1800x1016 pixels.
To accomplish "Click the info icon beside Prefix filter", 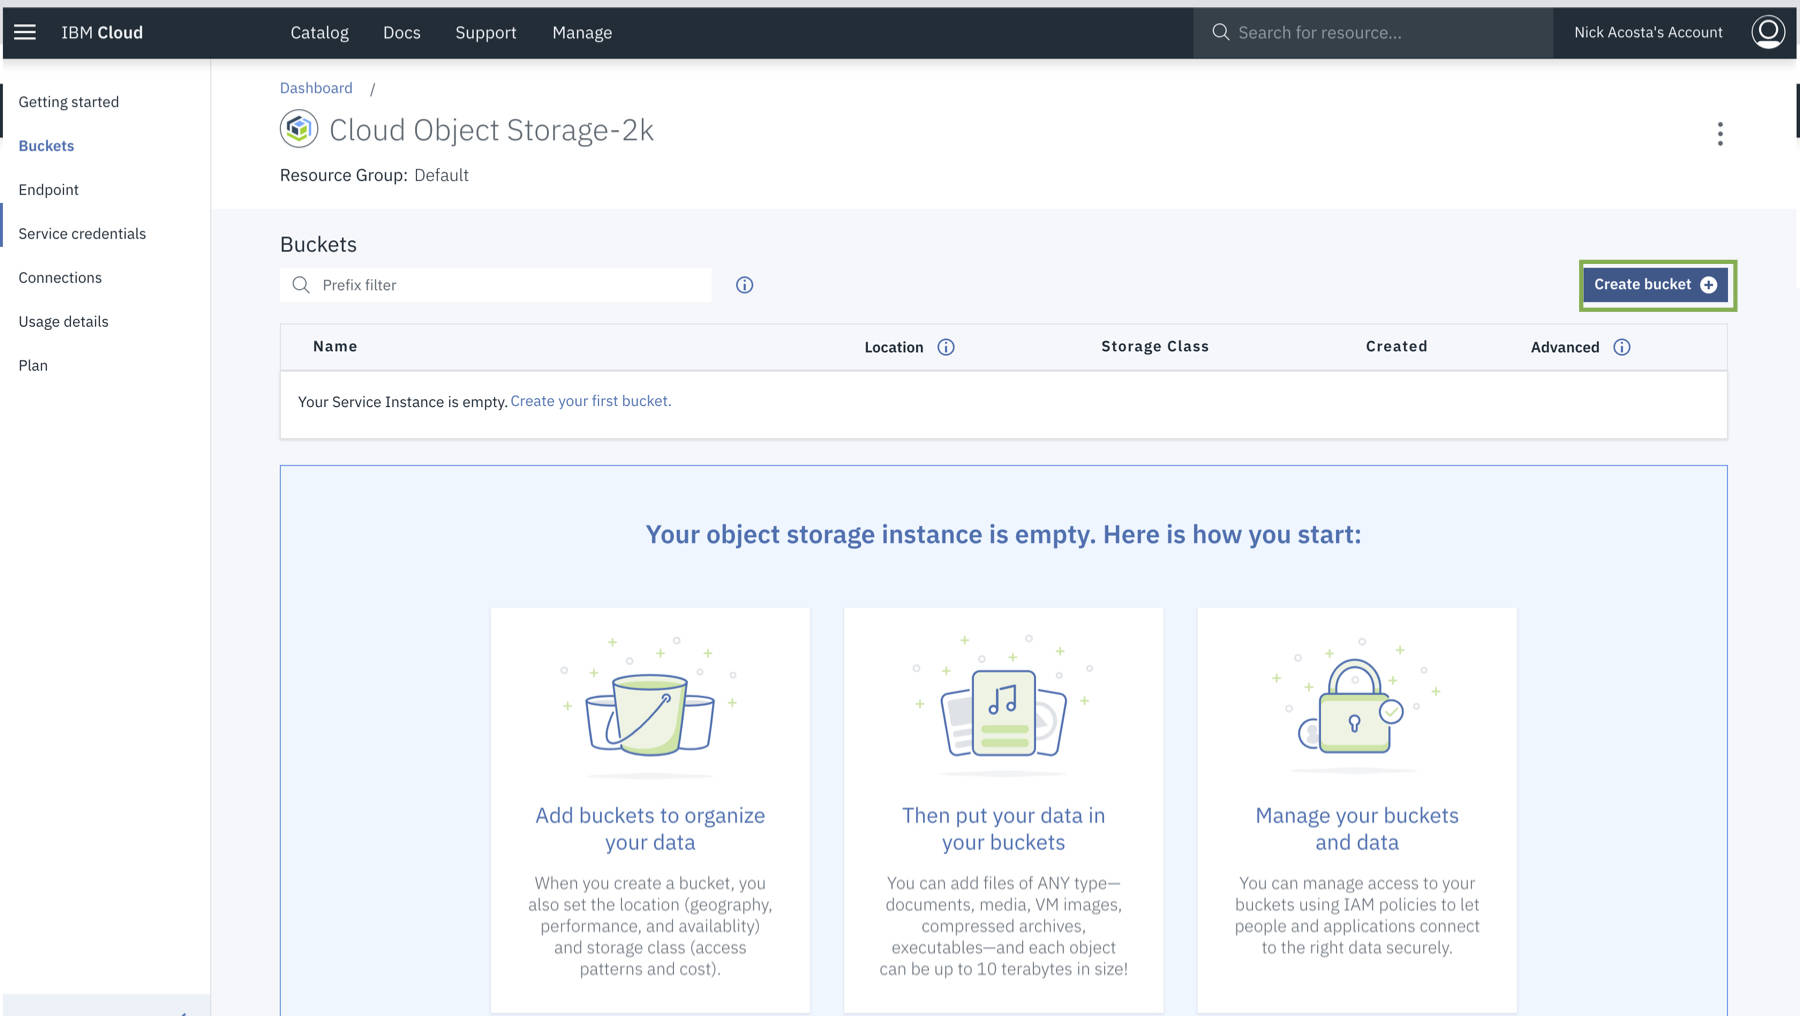I will click(x=744, y=285).
